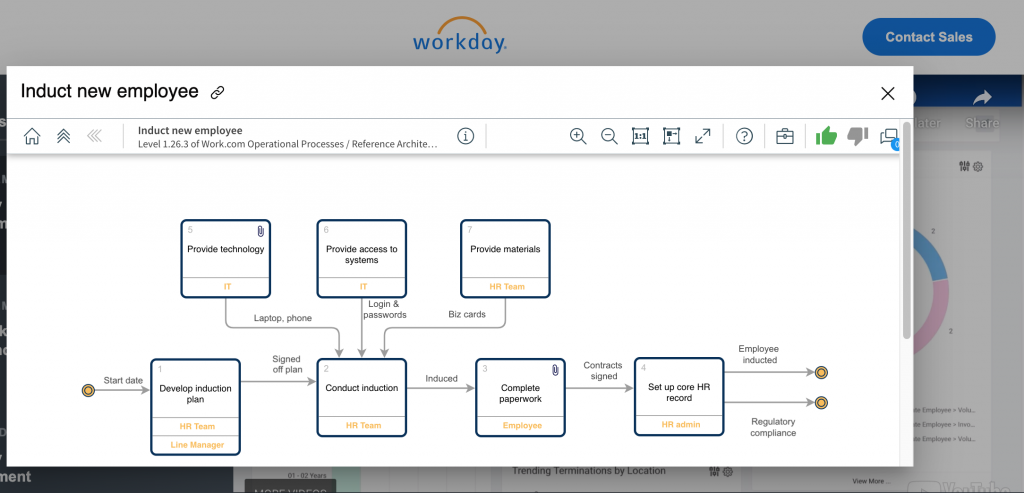Open the briefcase icon in the toolbar
Viewport: 1024px width, 493px height.
tap(785, 137)
